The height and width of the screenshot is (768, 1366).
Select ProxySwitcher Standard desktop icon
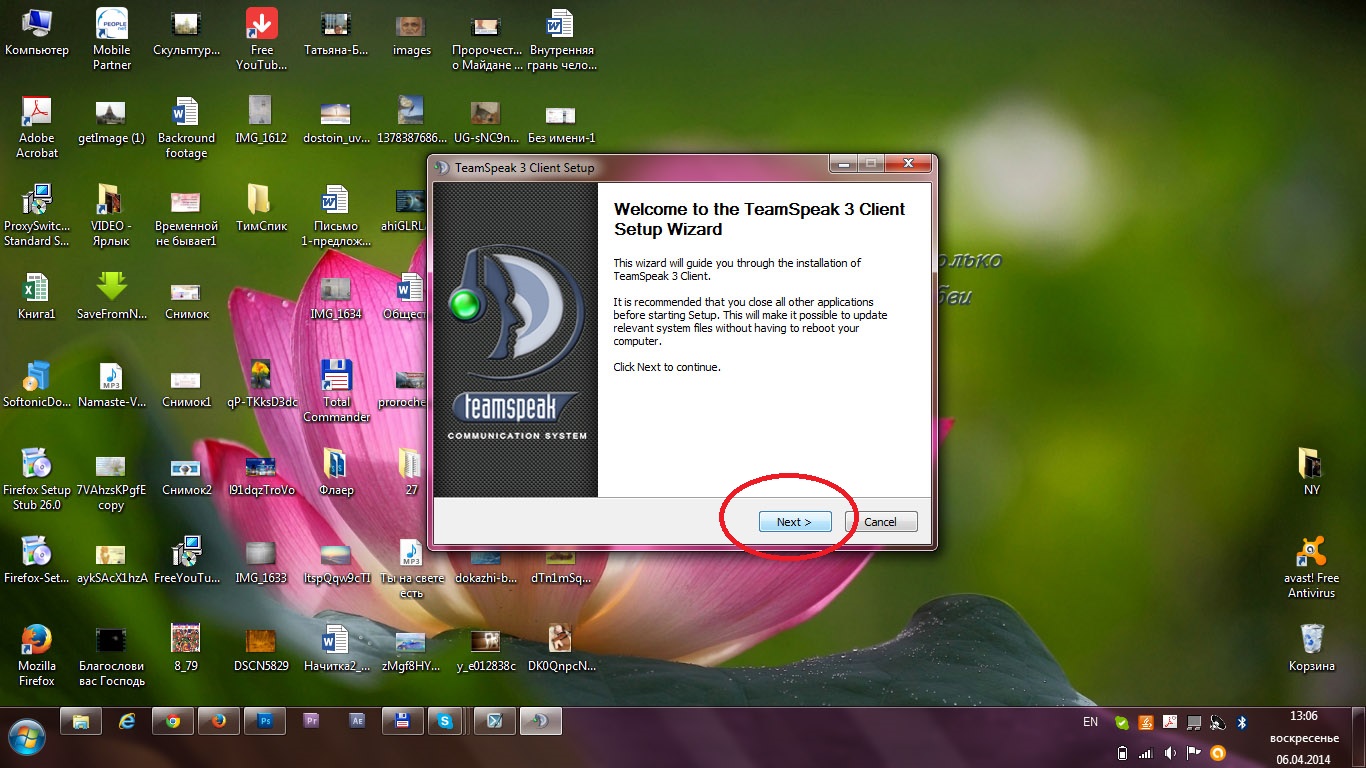[x=37, y=215]
